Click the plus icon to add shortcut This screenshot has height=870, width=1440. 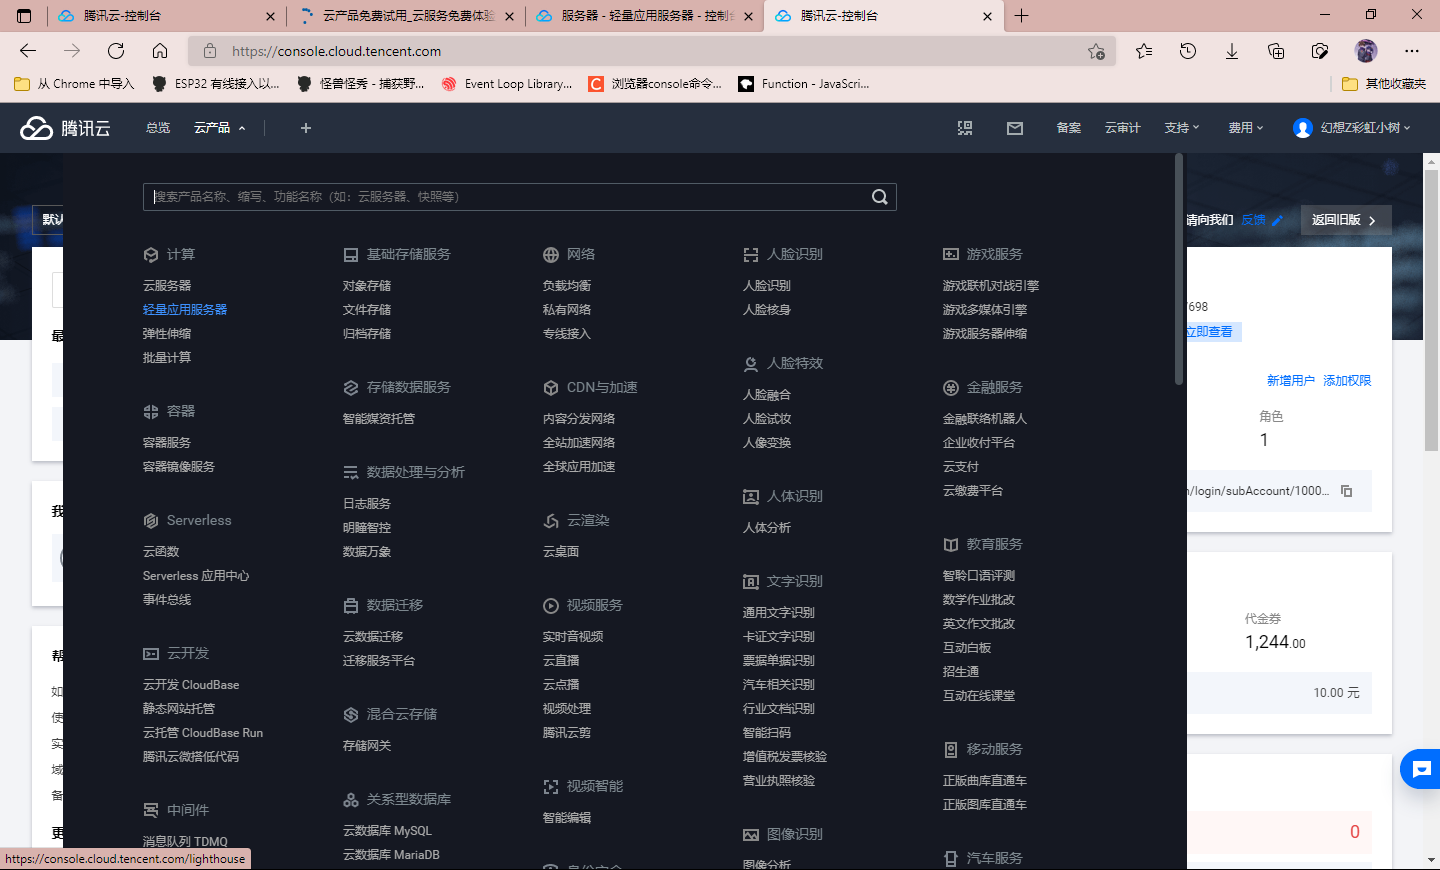tap(306, 128)
